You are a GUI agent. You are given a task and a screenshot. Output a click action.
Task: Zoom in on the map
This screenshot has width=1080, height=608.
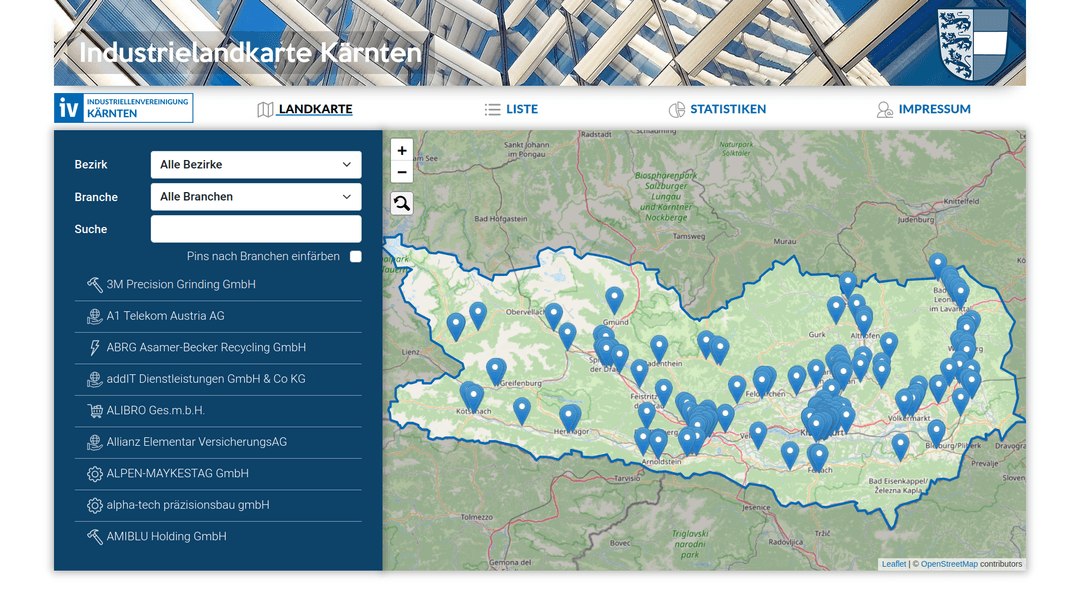click(x=402, y=151)
